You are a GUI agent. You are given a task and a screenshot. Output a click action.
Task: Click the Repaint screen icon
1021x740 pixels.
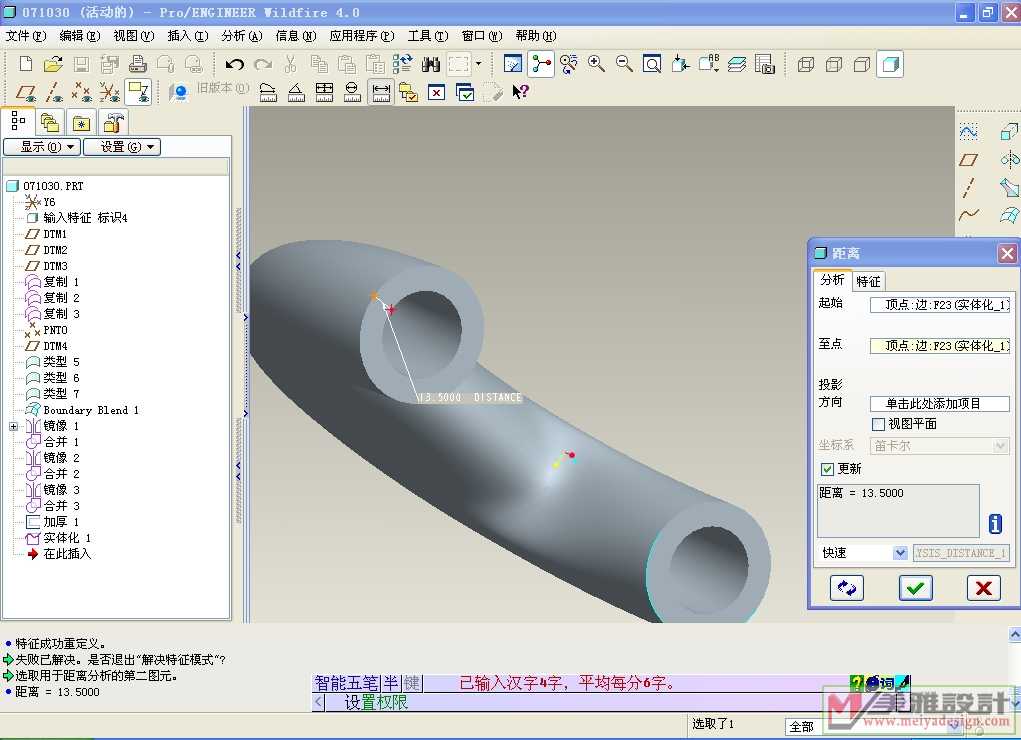point(513,64)
